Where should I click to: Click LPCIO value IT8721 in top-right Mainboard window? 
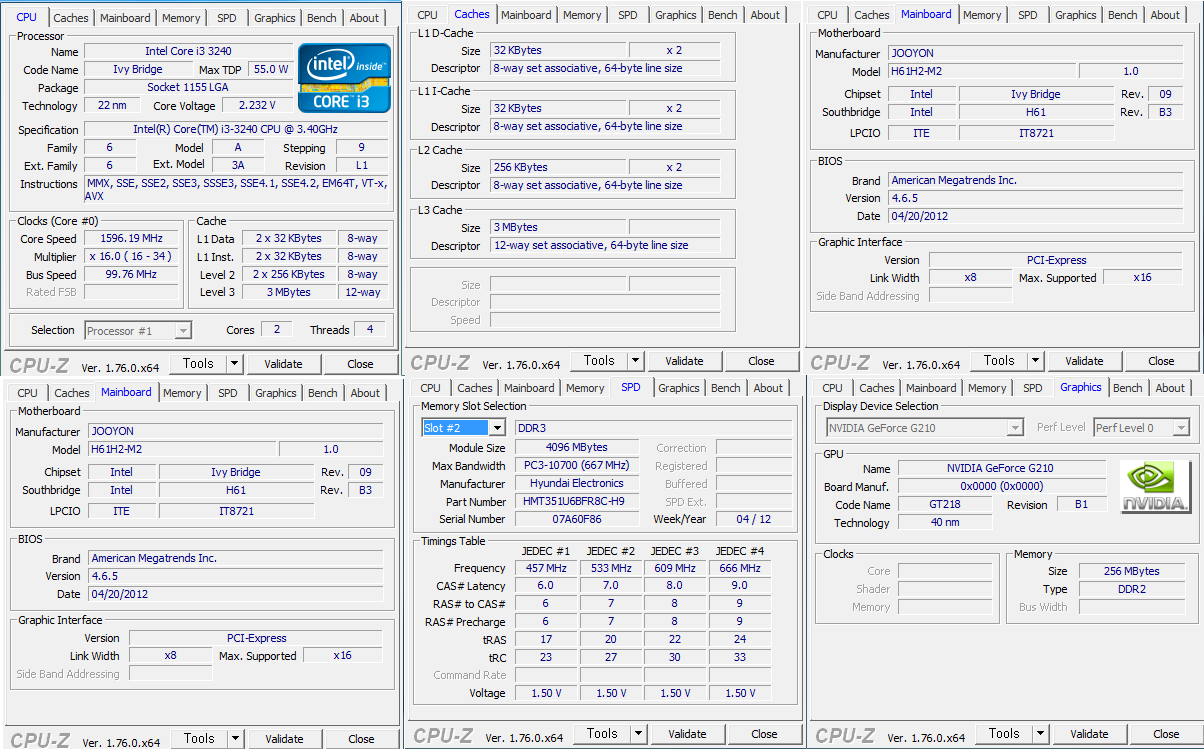click(x=1035, y=132)
